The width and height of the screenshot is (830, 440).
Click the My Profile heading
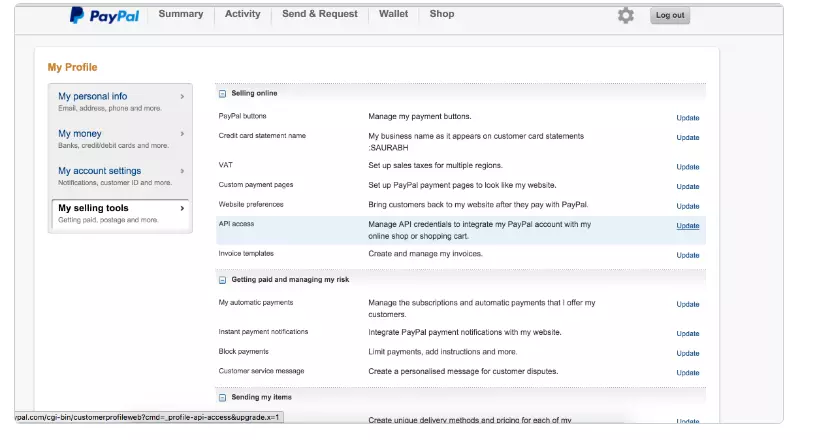pyautogui.click(x=73, y=67)
